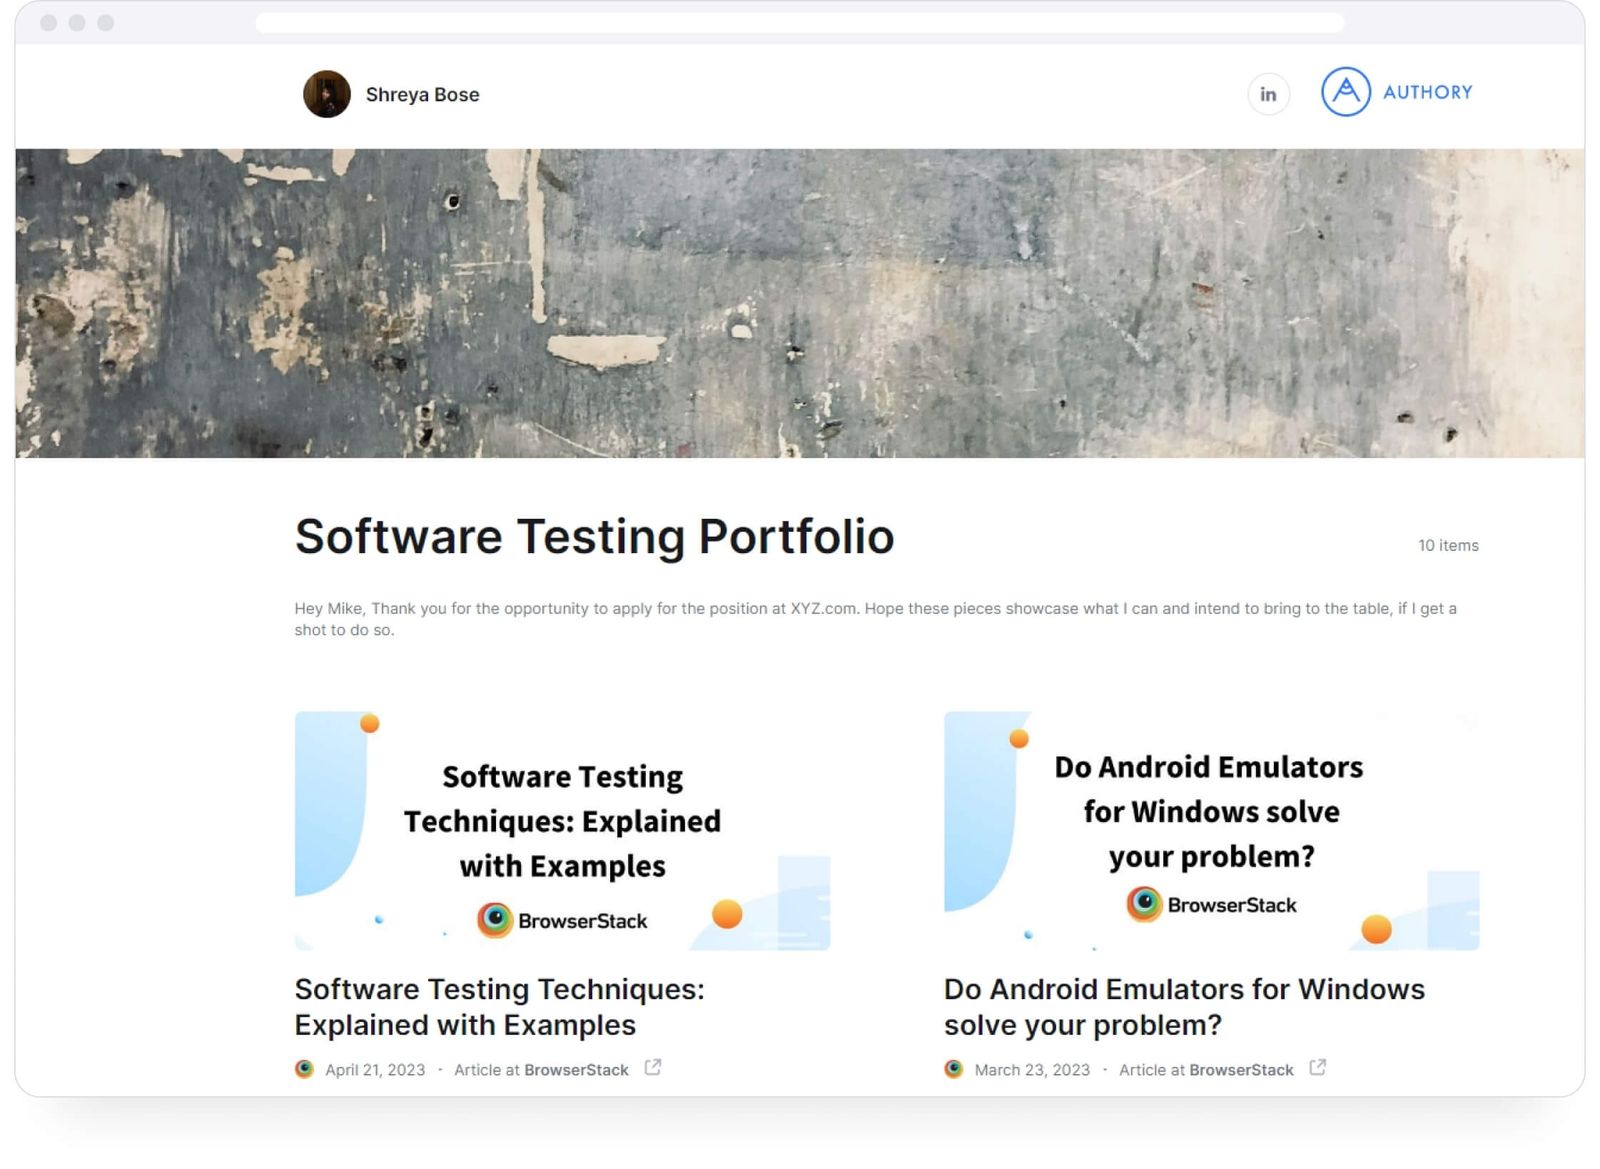Click the BrowserStack logo in first article thumbnail
Image resolution: width=1600 pixels, height=1169 pixels.
[x=563, y=920]
